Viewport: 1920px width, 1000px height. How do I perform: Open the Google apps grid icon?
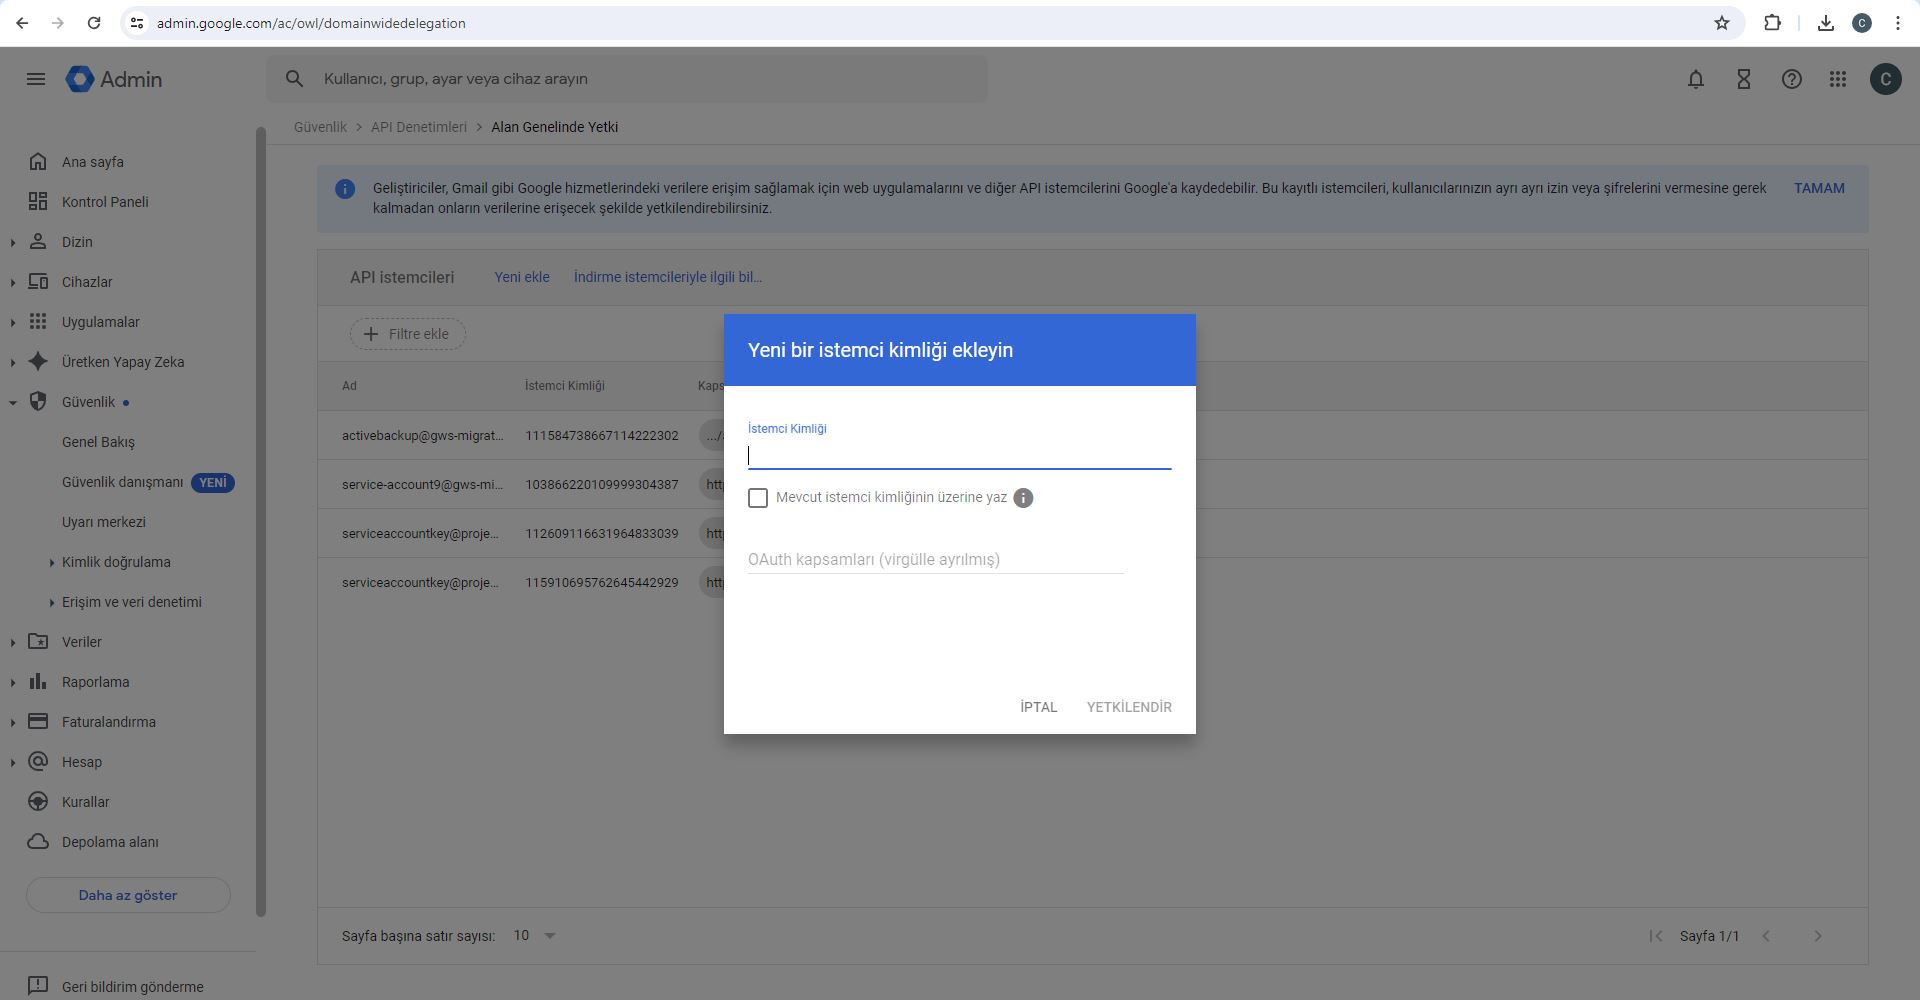(x=1838, y=79)
